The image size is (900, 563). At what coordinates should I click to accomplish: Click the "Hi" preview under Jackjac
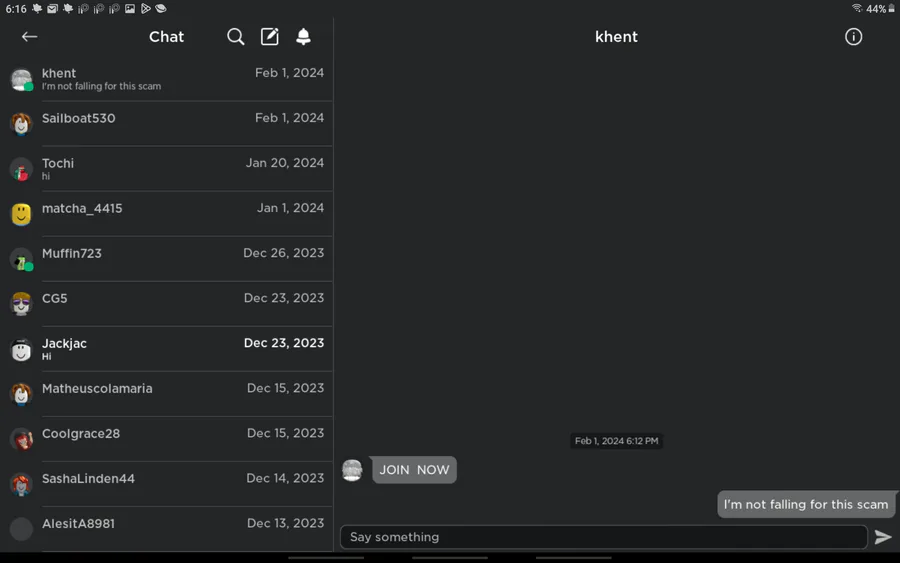46,356
